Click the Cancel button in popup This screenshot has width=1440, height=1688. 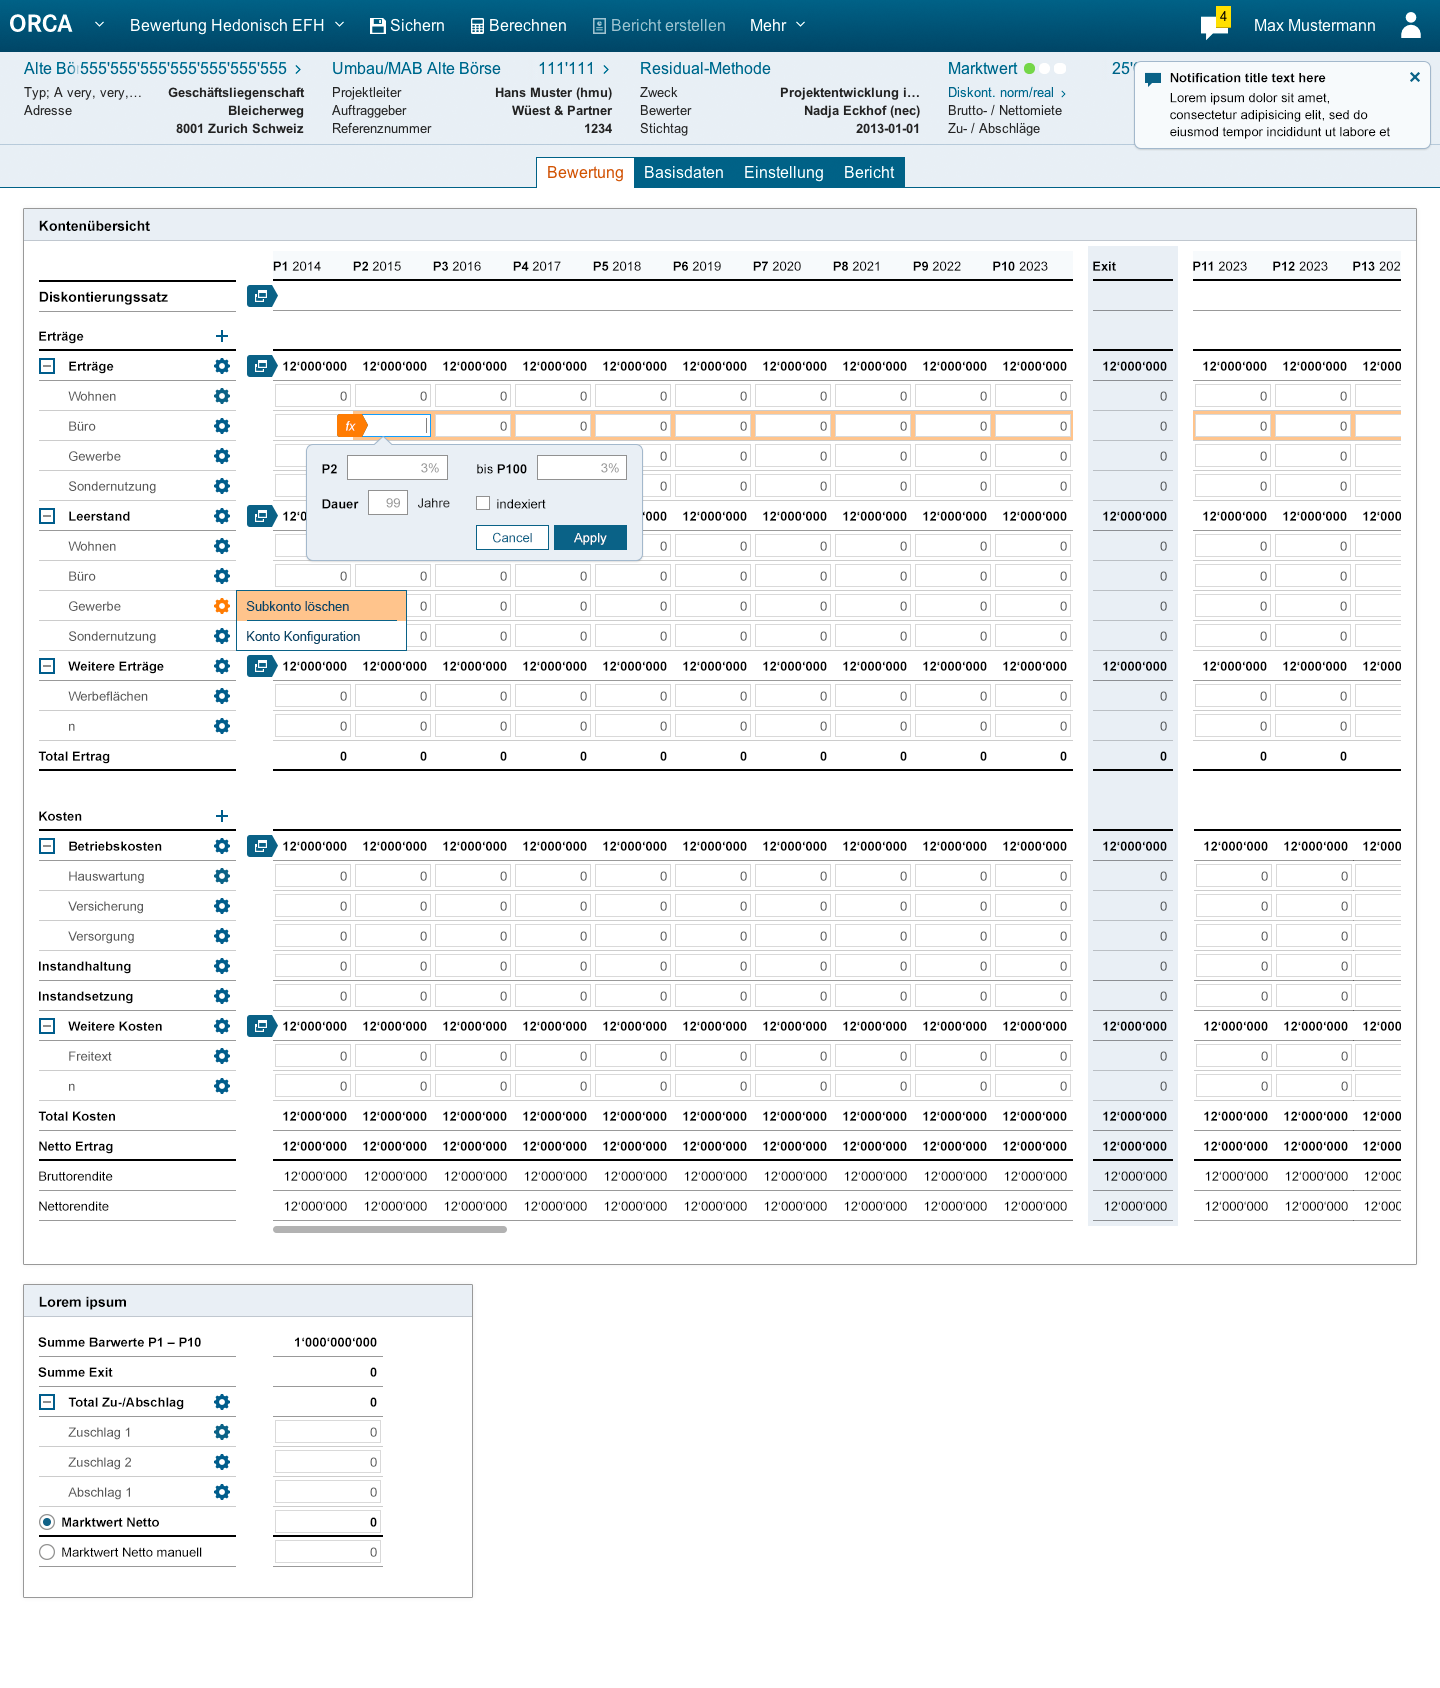tap(512, 537)
